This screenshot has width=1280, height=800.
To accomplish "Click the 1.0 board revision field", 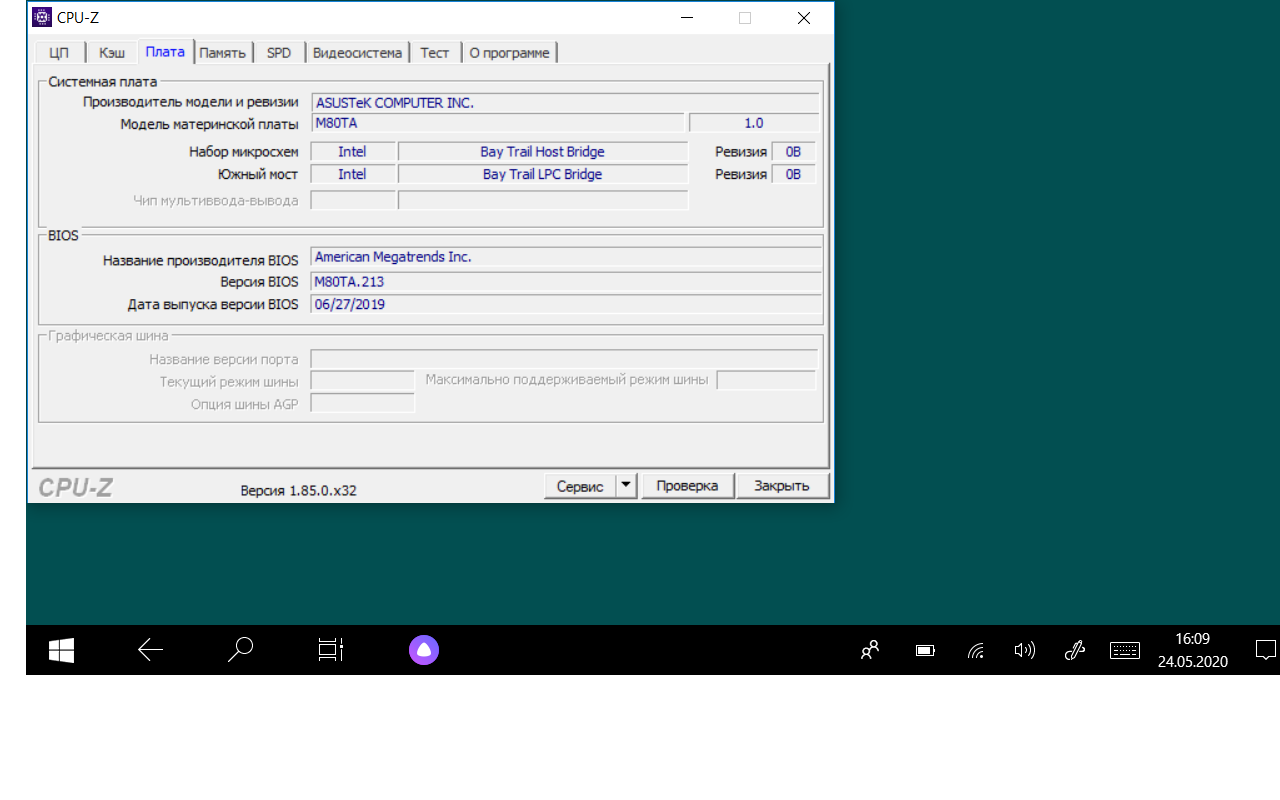I will pyautogui.click(x=754, y=123).
